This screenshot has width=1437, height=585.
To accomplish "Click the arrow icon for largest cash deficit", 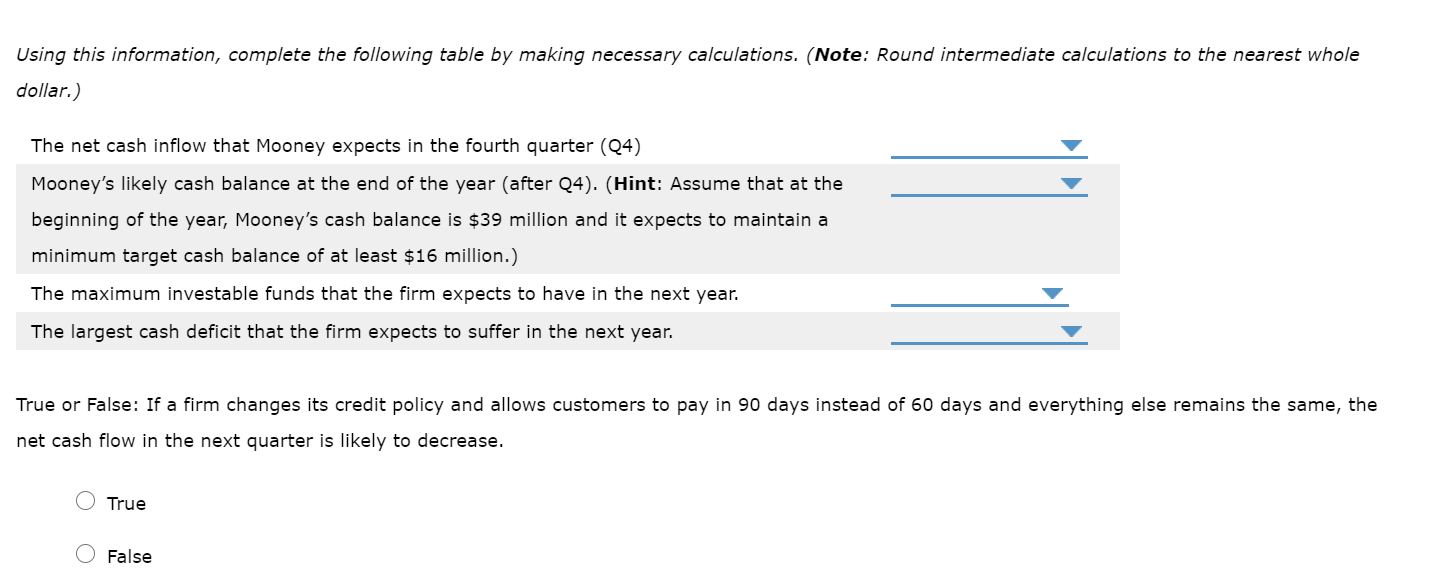I will point(1070,330).
